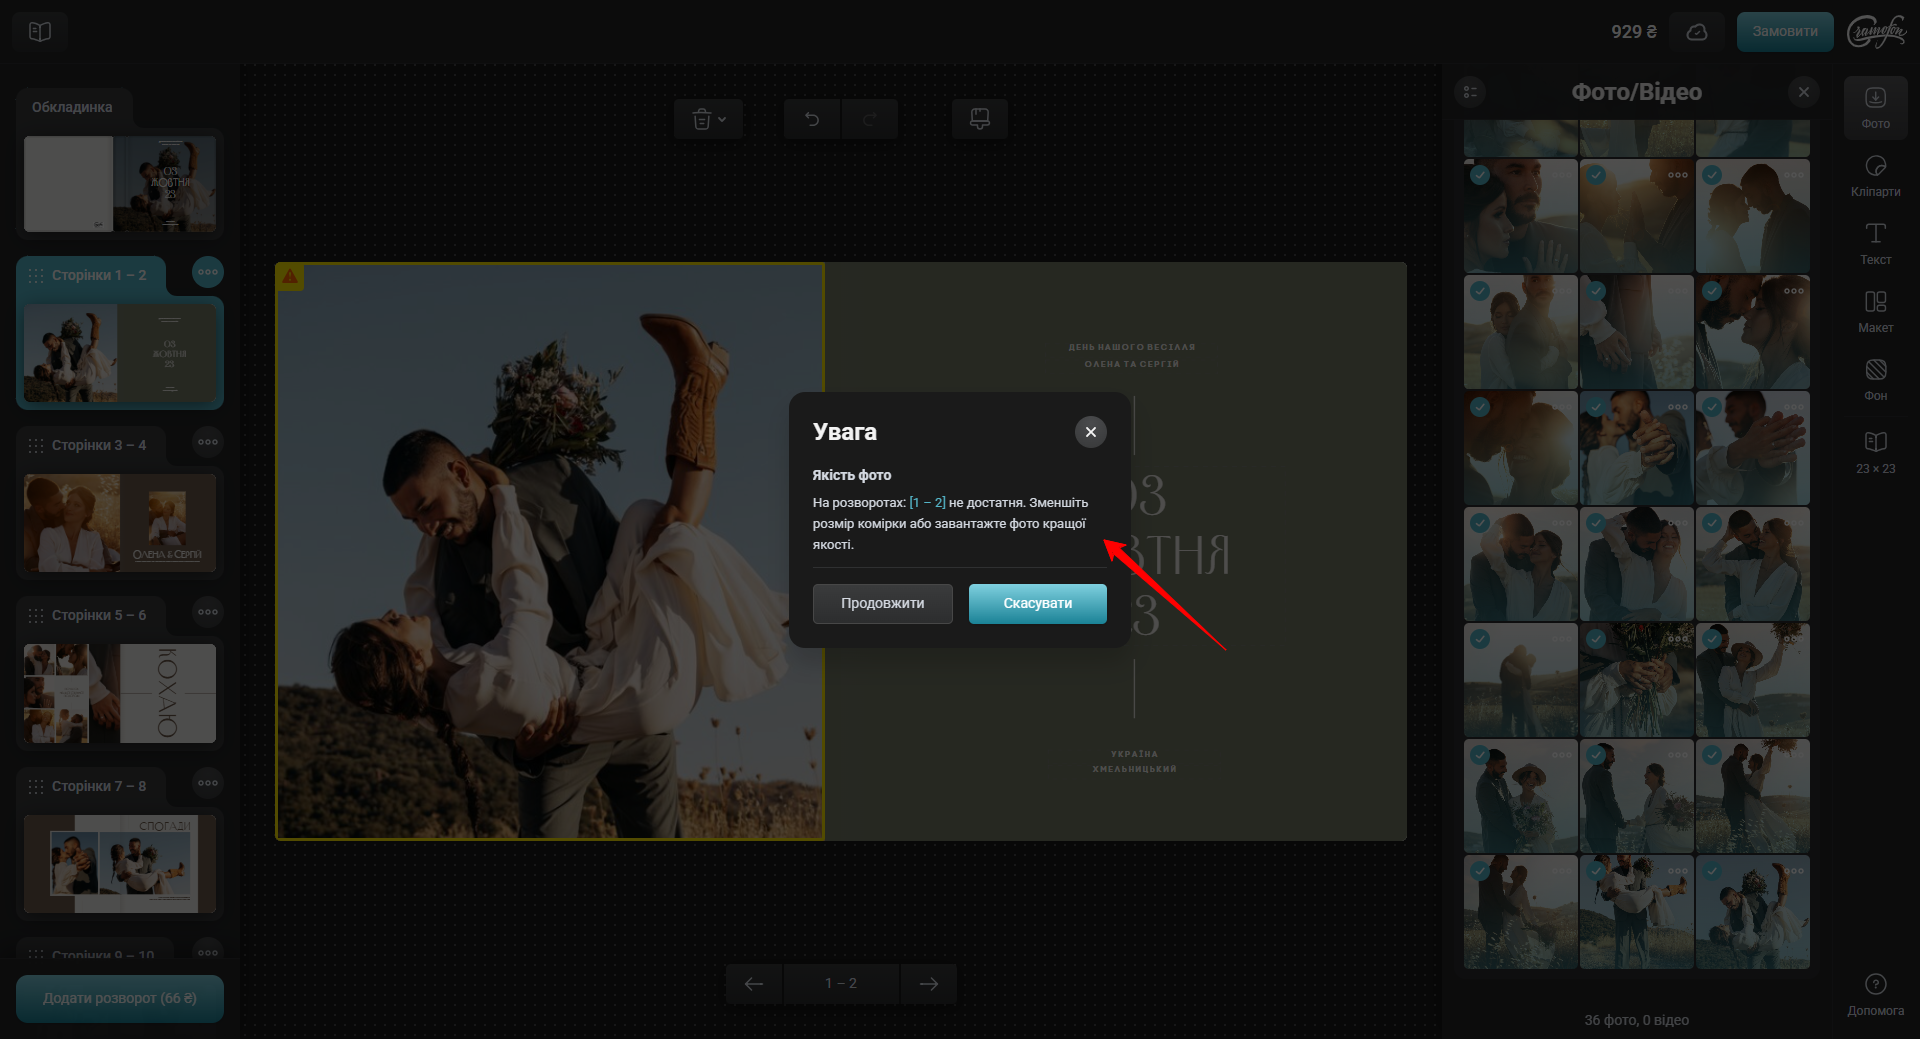Click the [1 – 2] spread link in warning

point(927,503)
